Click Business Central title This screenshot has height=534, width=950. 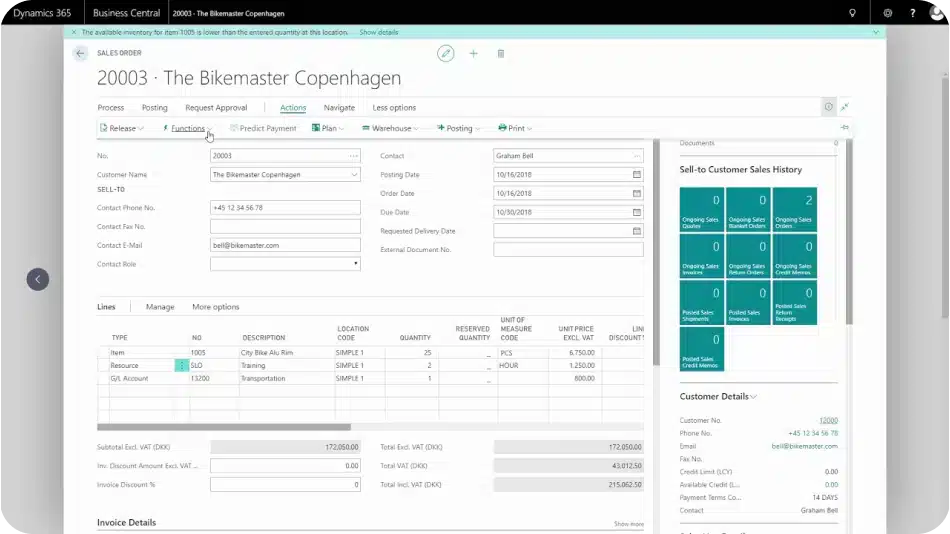(127, 13)
